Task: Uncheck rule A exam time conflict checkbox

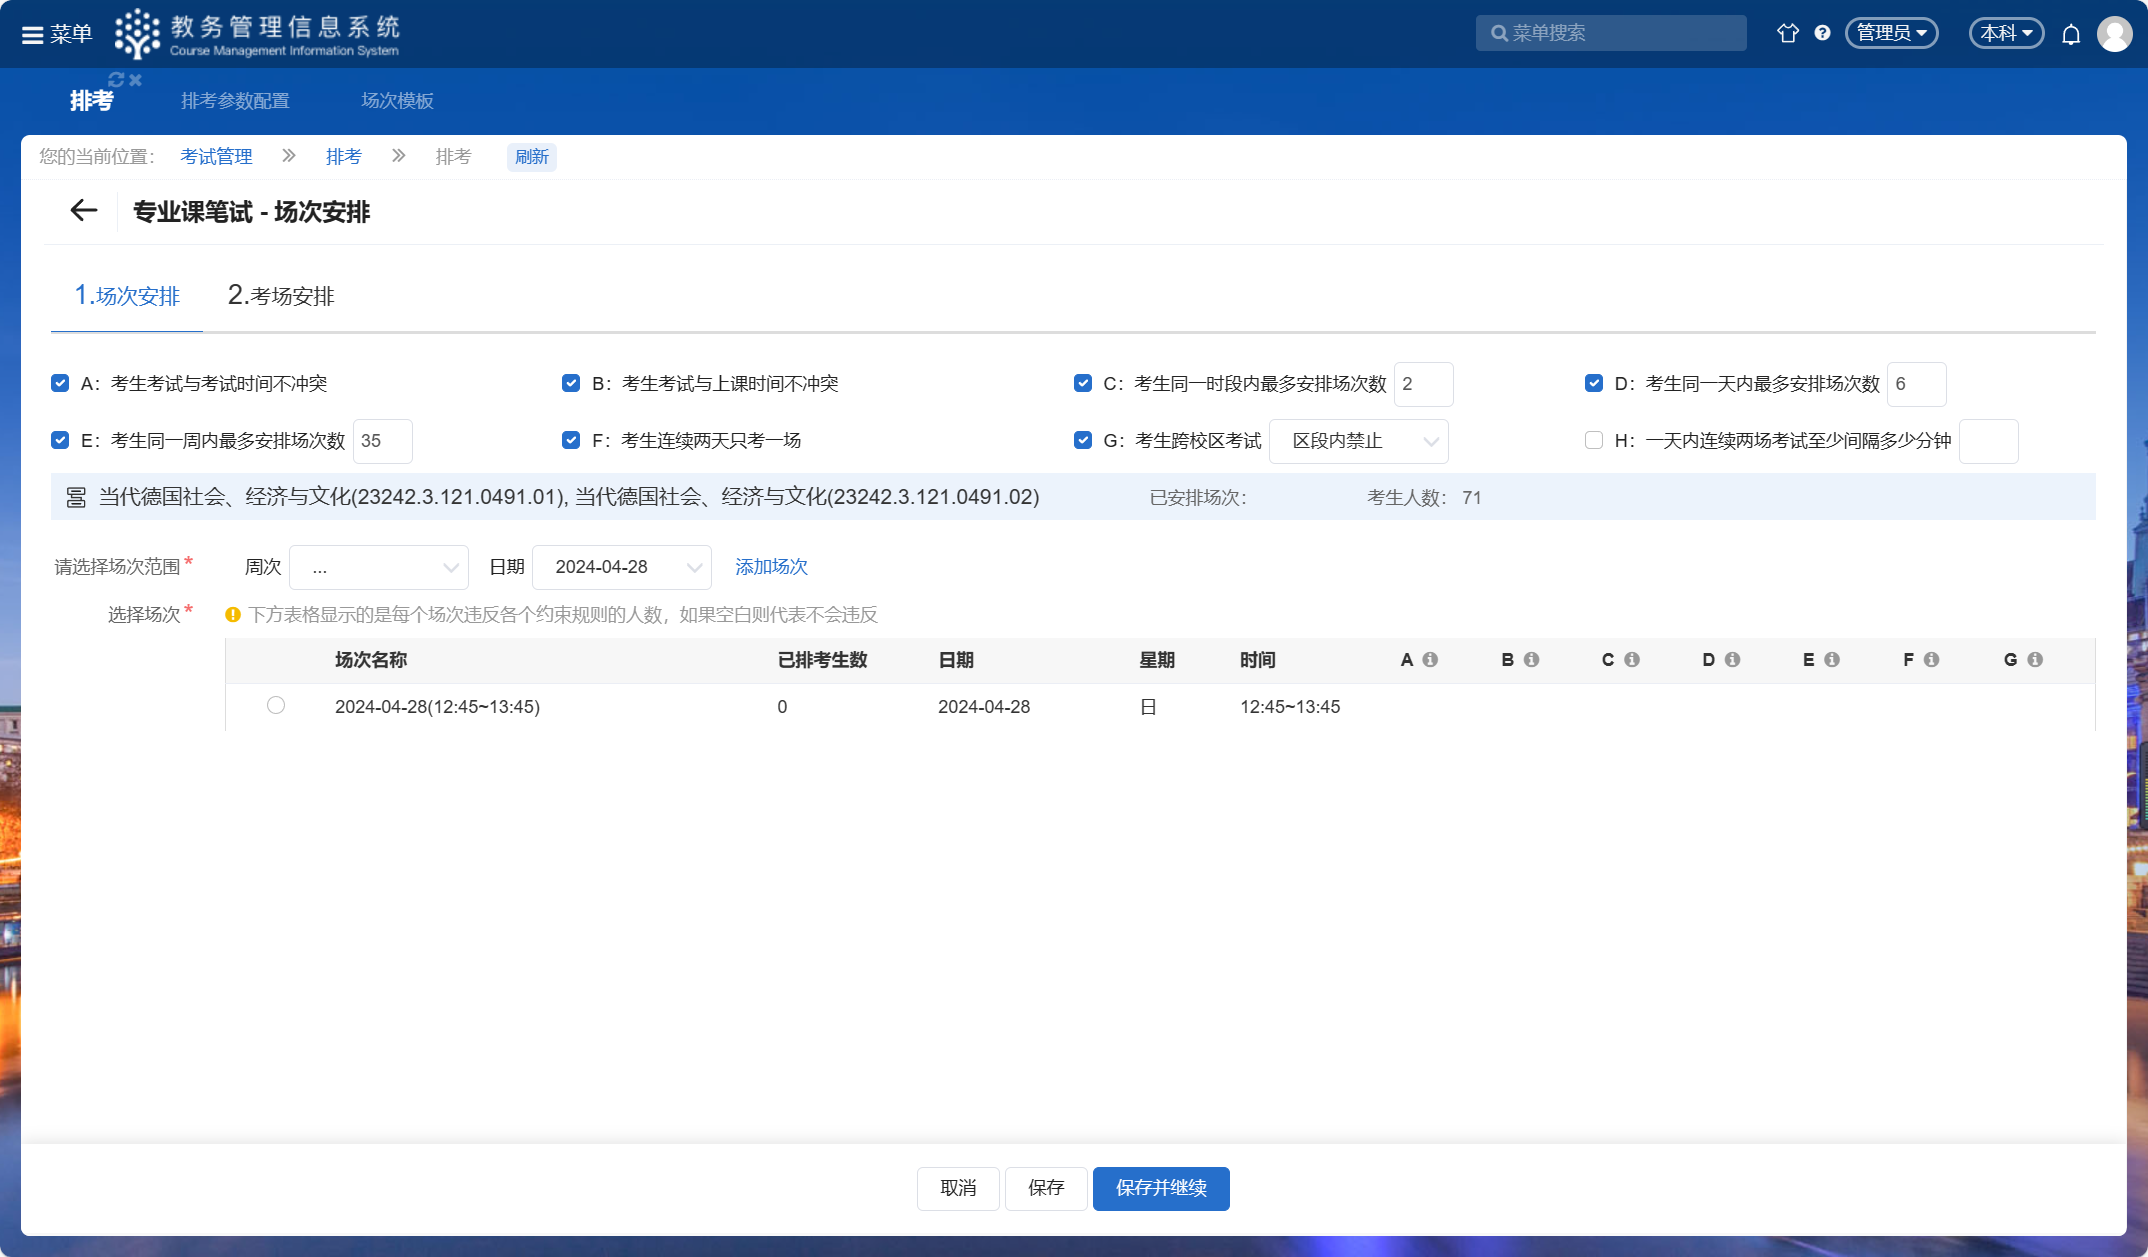Action: coord(60,384)
